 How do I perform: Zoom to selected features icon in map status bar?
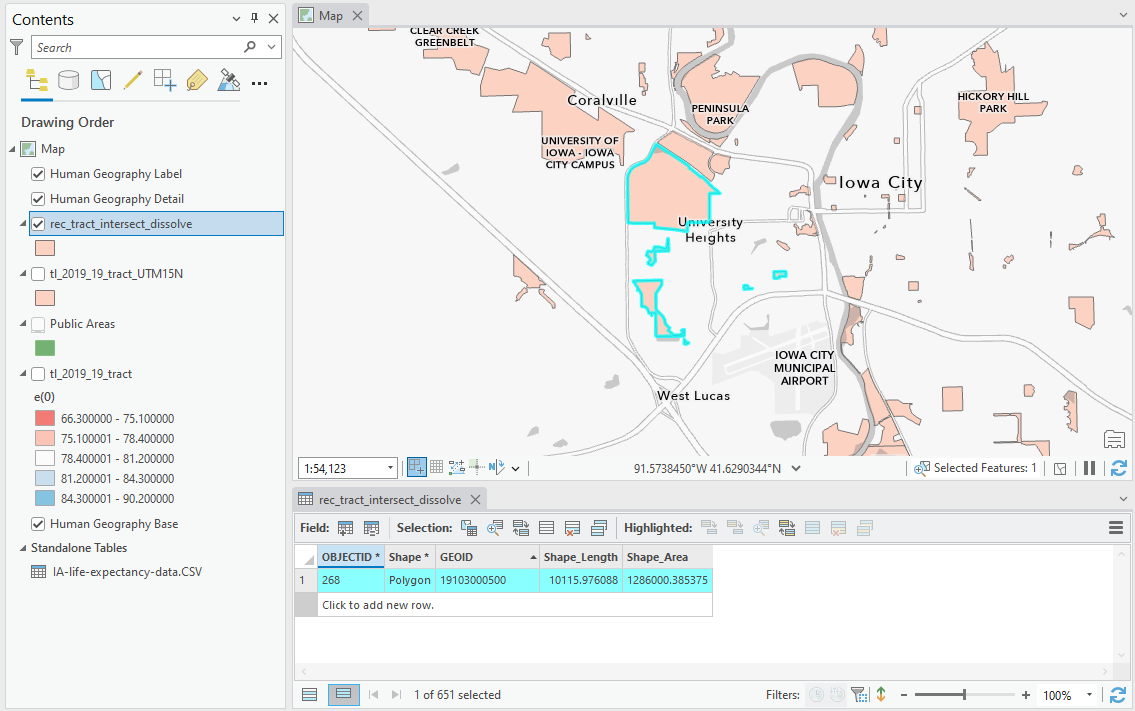coord(921,468)
